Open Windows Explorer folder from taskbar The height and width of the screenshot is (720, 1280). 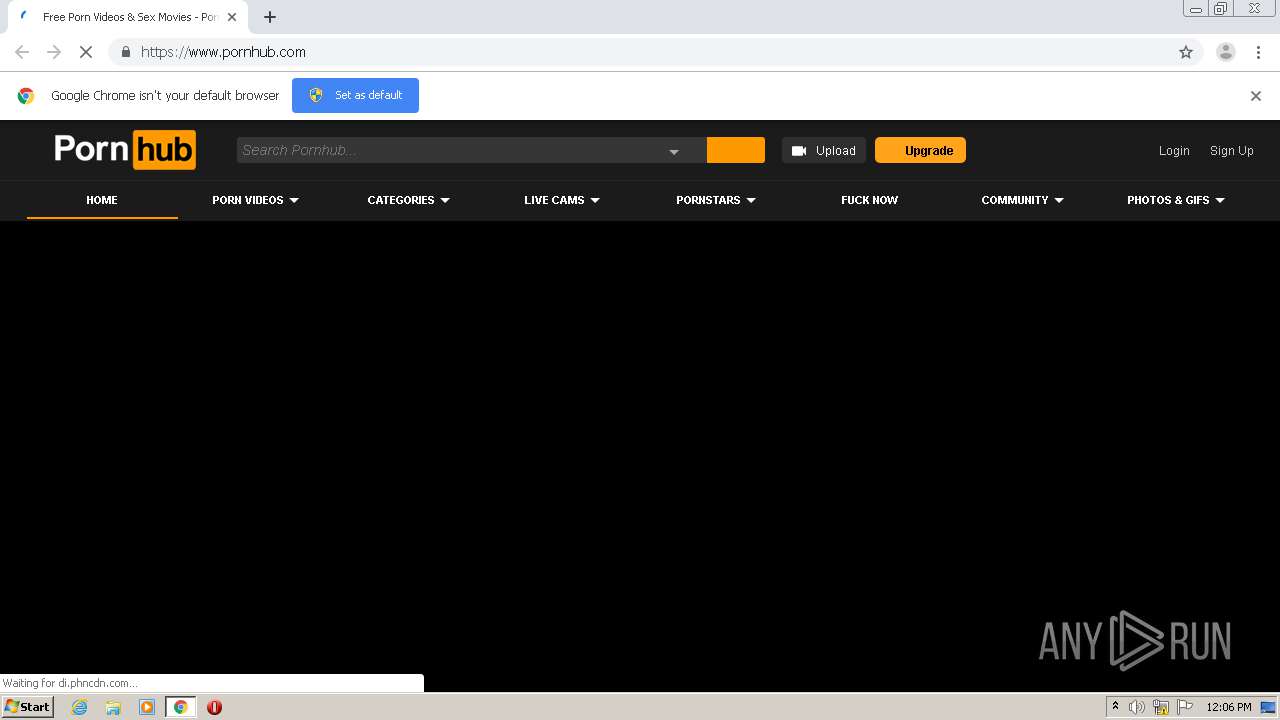(x=113, y=707)
